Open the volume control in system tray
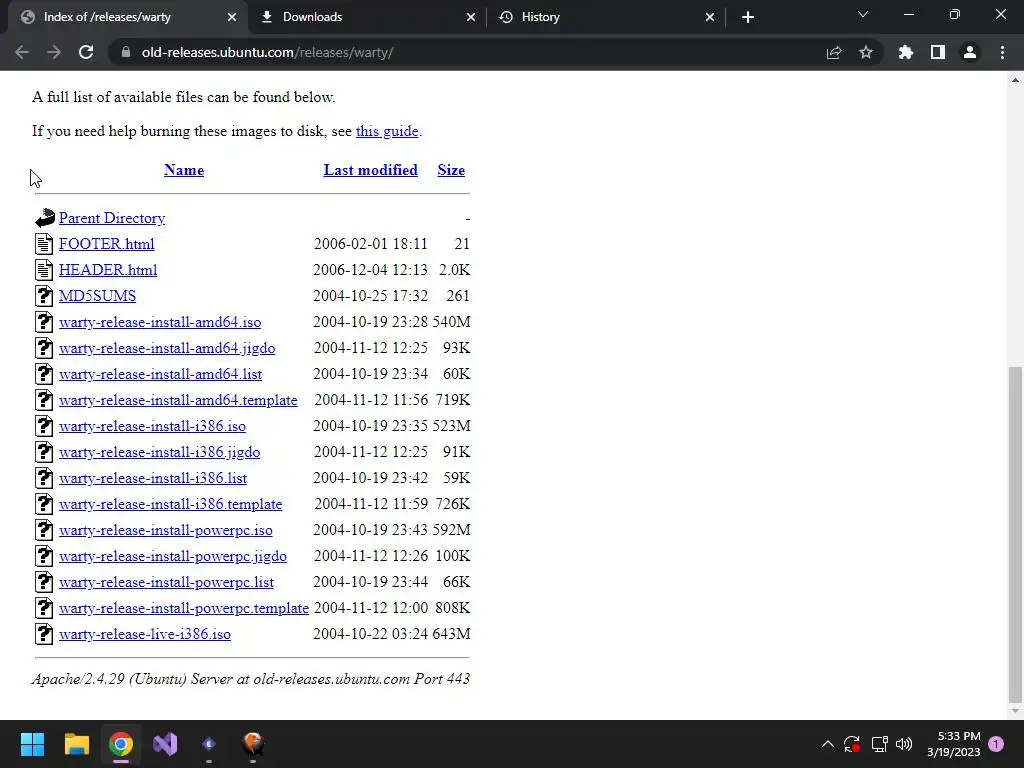Image resolution: width=1024 pixels, height=768 pixels. coord(904,744)
